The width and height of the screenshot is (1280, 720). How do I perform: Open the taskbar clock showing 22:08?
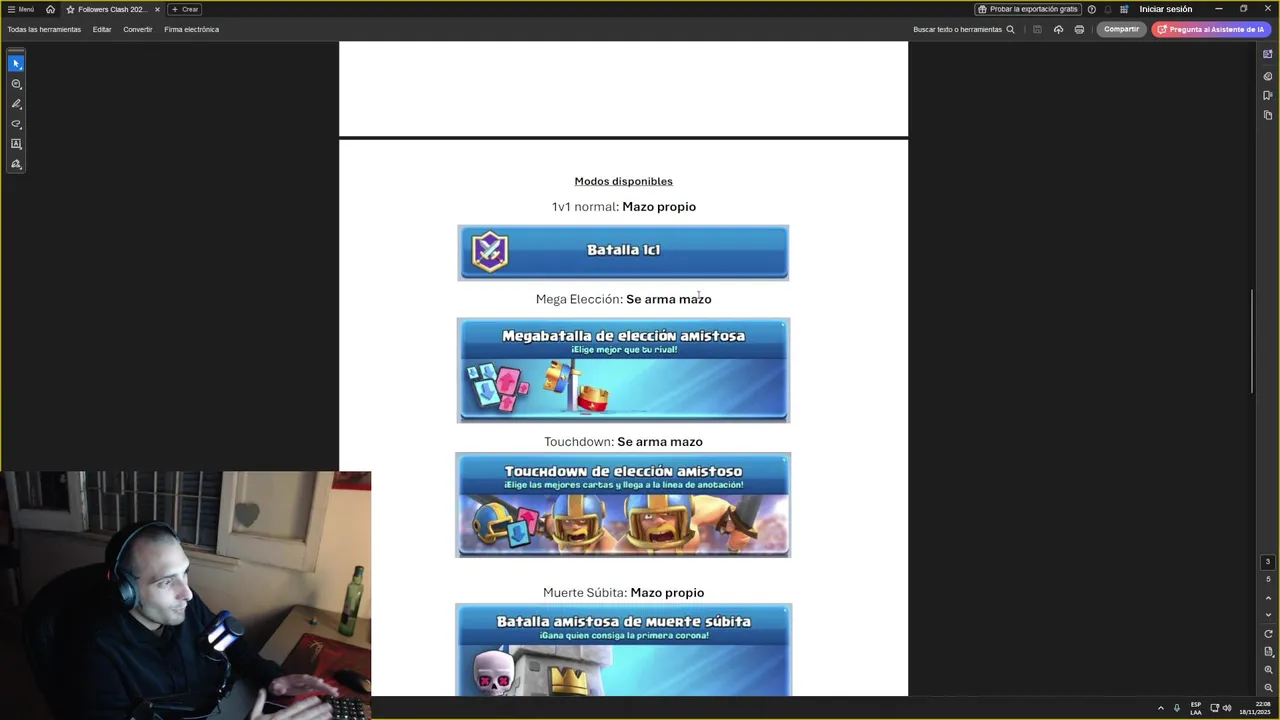[x=1254, y=708]
